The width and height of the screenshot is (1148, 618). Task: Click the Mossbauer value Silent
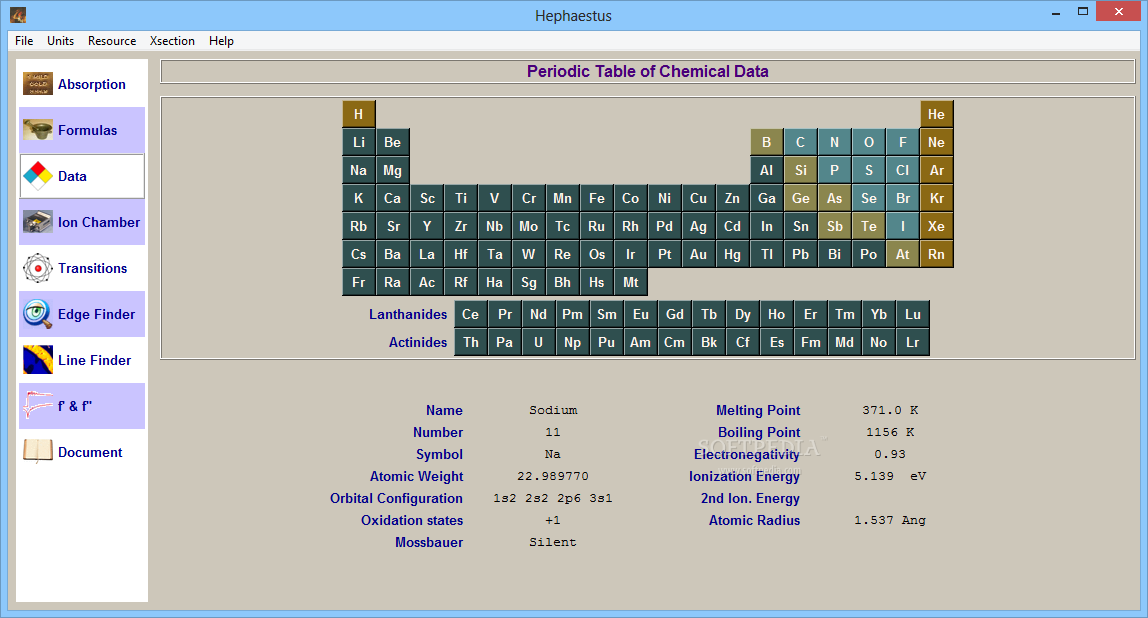pyautogui.click(x=553, y=542)
